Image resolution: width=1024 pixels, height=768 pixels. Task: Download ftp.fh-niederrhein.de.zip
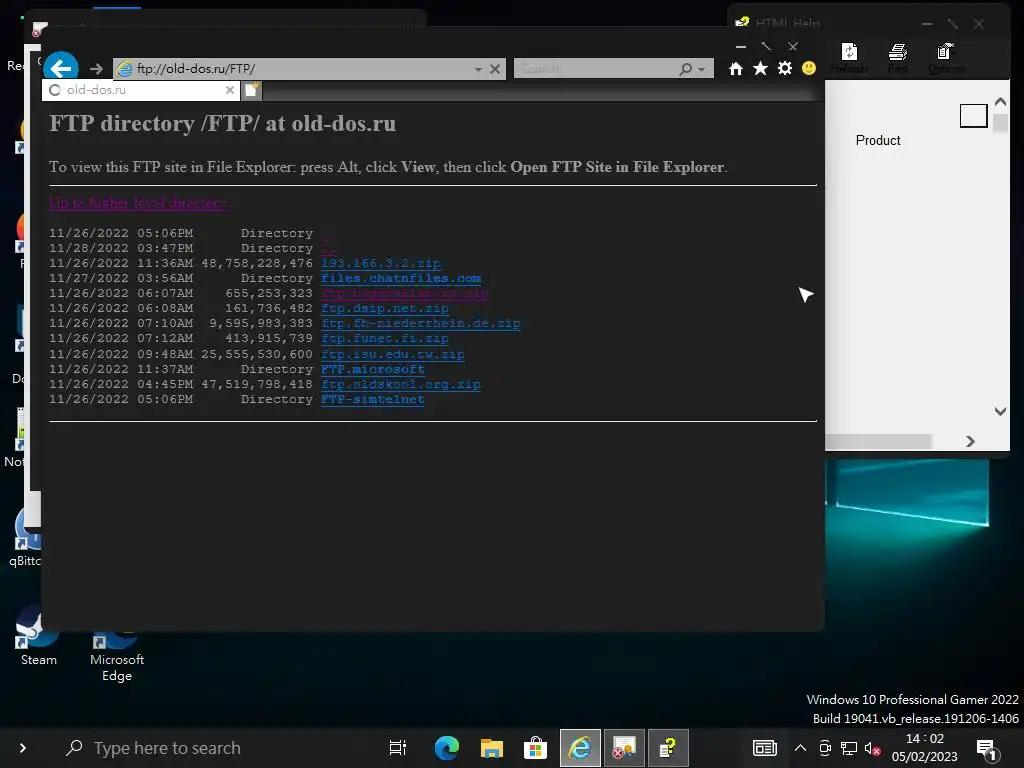tap(421, 323)
